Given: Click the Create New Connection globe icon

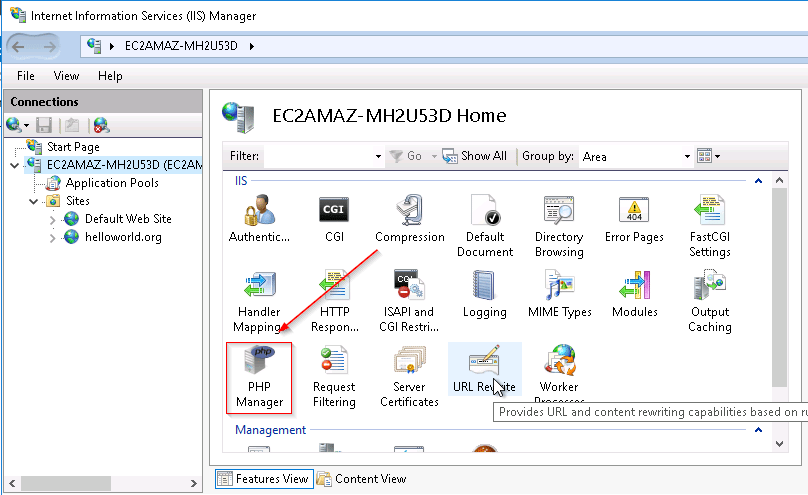Looking at the screenshot, I should (14, 125).
